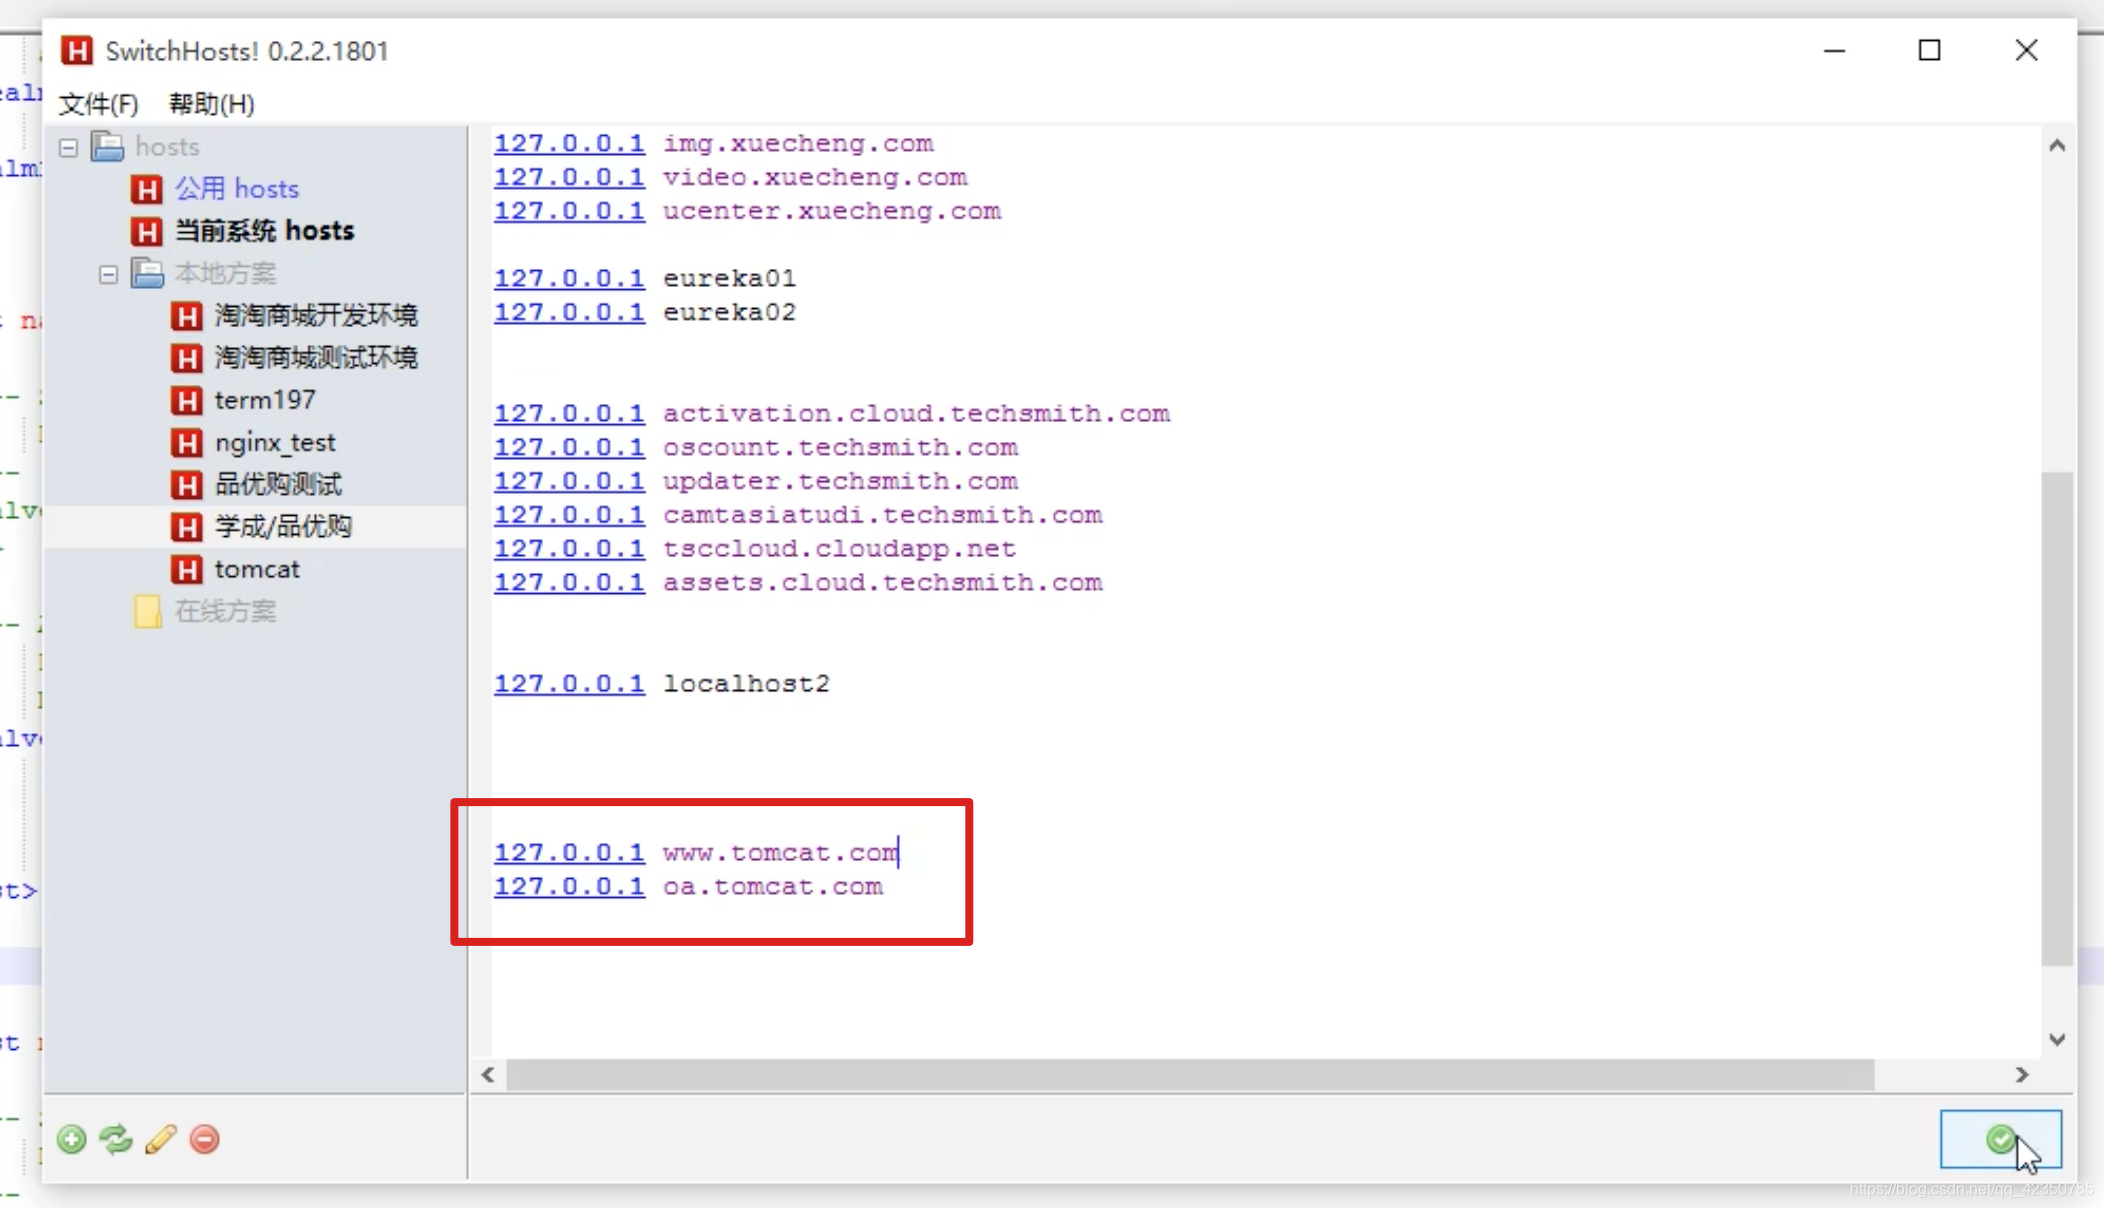The width and height of the screenshot is (2104, 1208).
Task: Click the horizontal scrollbar right arrow
Action: (x=2022, y=1075)
